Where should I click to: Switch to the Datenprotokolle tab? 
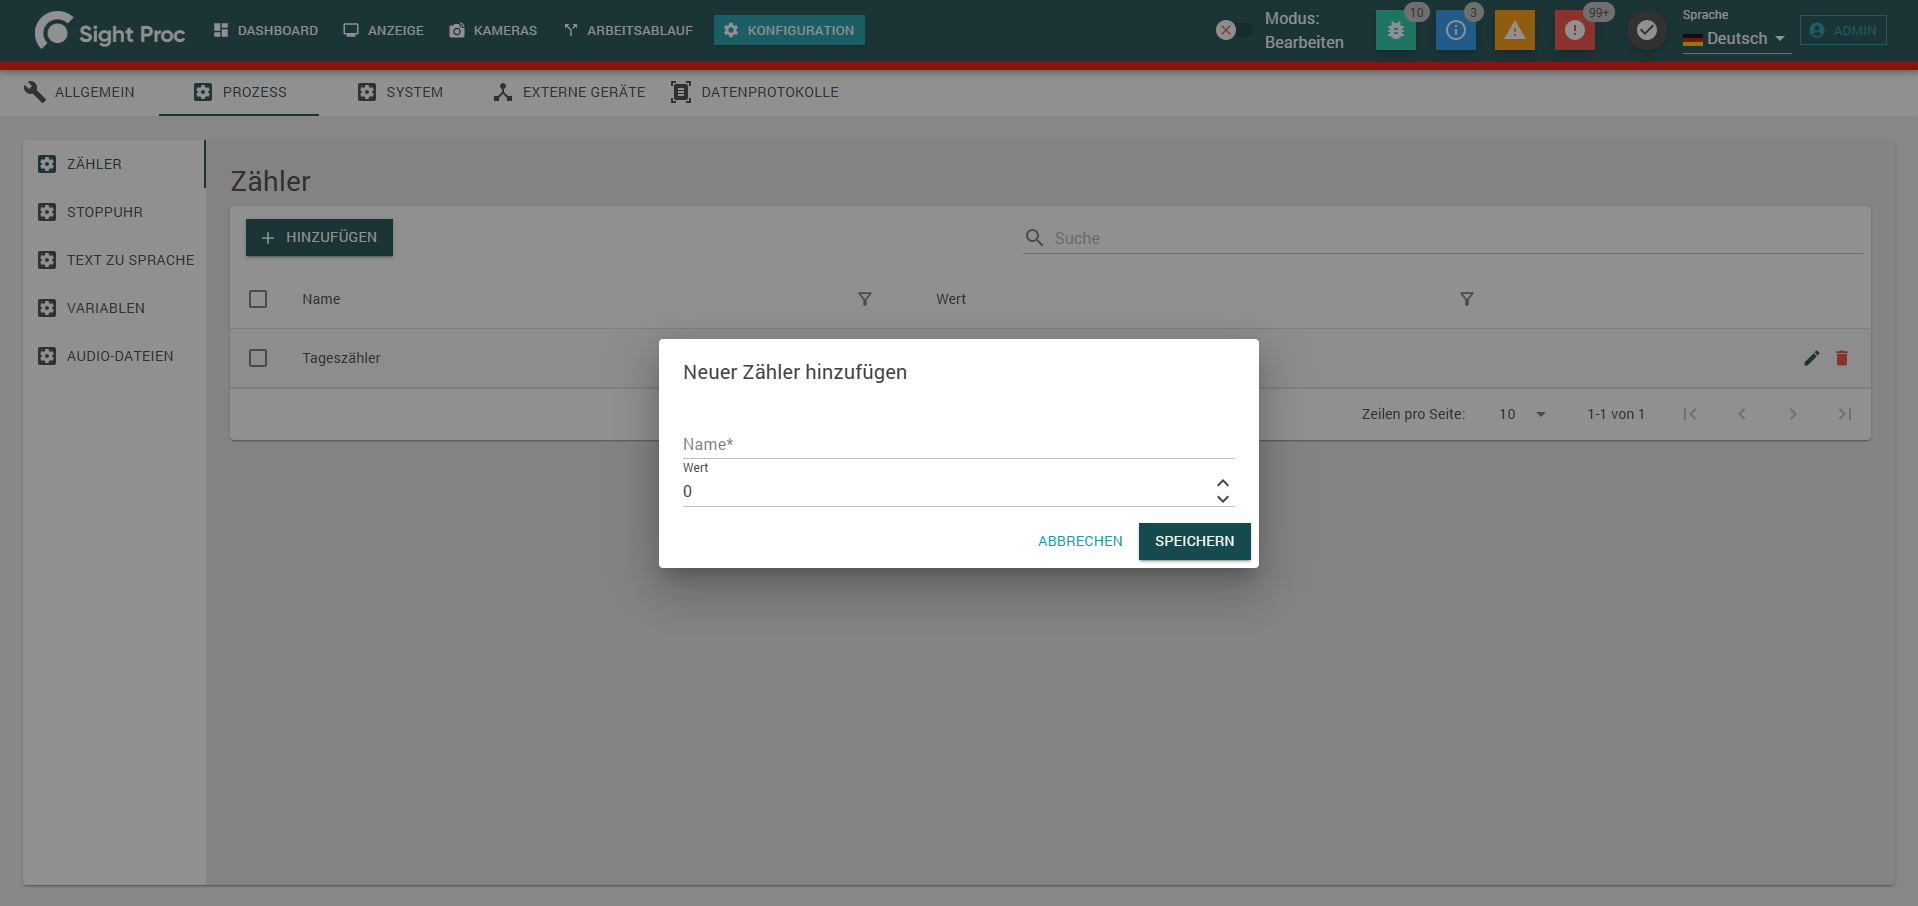tap(755, 92)
